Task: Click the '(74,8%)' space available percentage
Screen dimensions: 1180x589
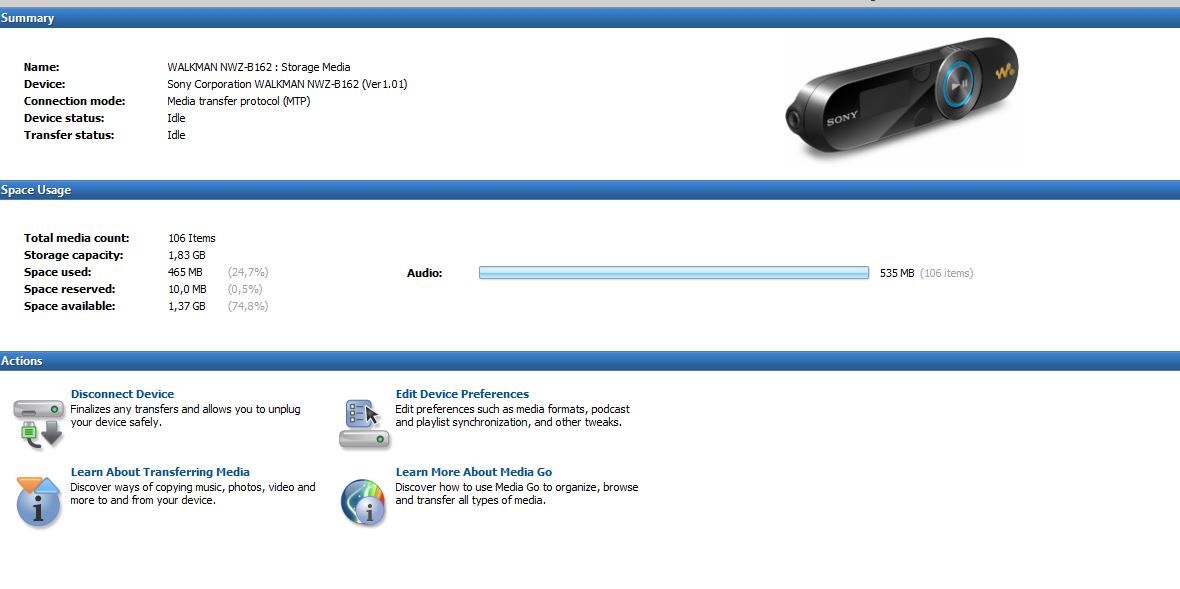Action: click(x=248, y=306)
